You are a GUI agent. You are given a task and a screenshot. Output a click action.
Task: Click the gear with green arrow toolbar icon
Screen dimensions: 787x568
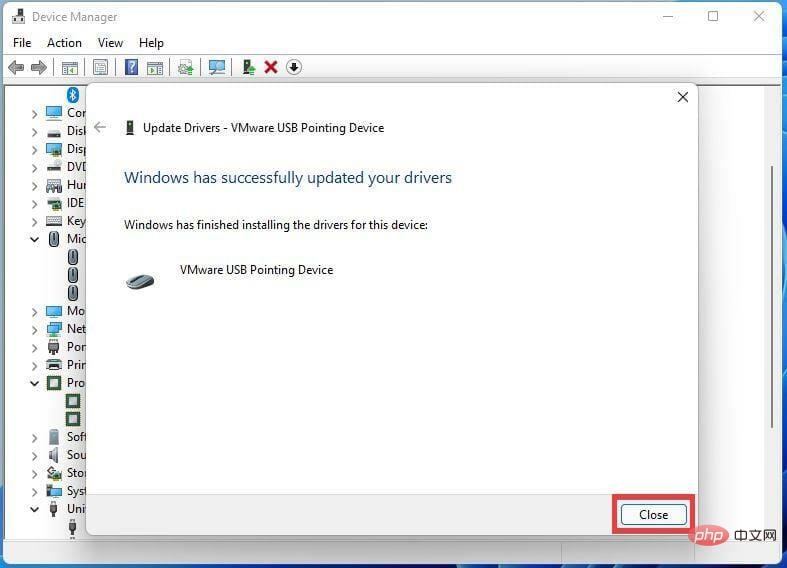(186, 67)
